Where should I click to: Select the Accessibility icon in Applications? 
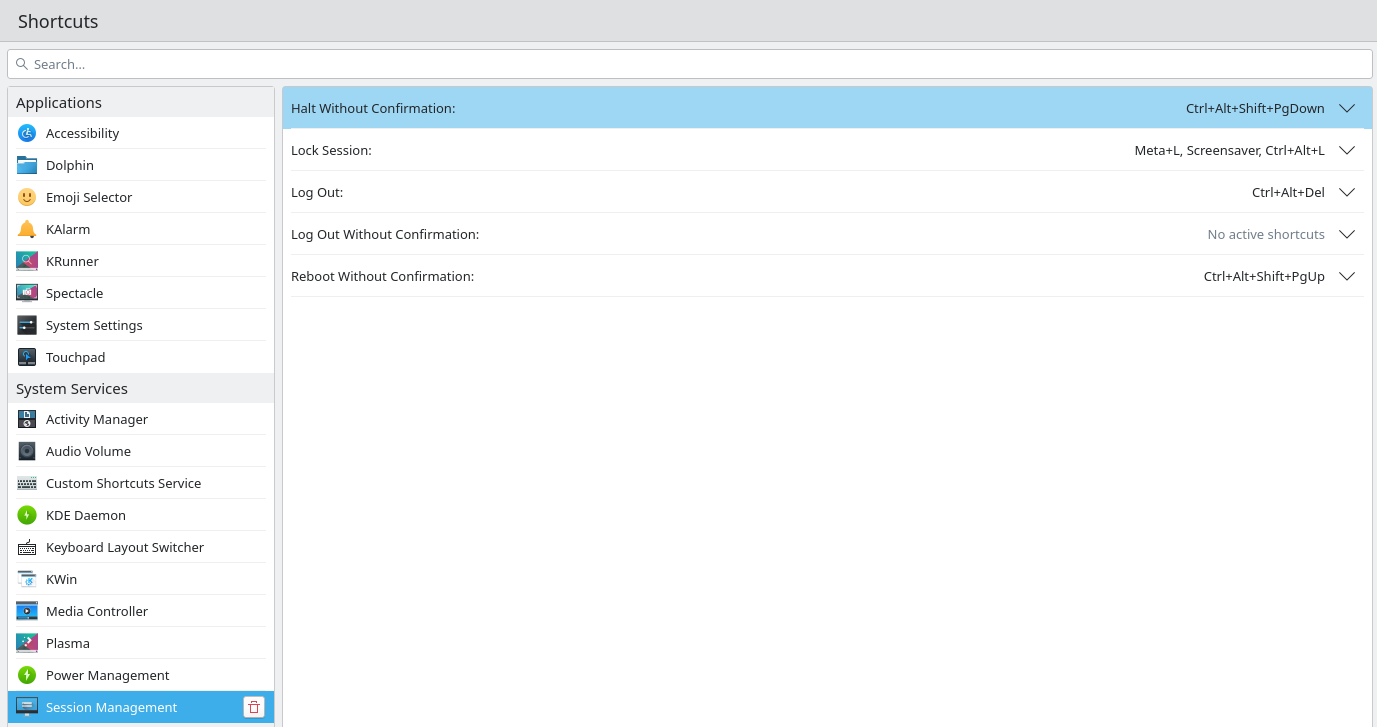[x=27, y=133]
